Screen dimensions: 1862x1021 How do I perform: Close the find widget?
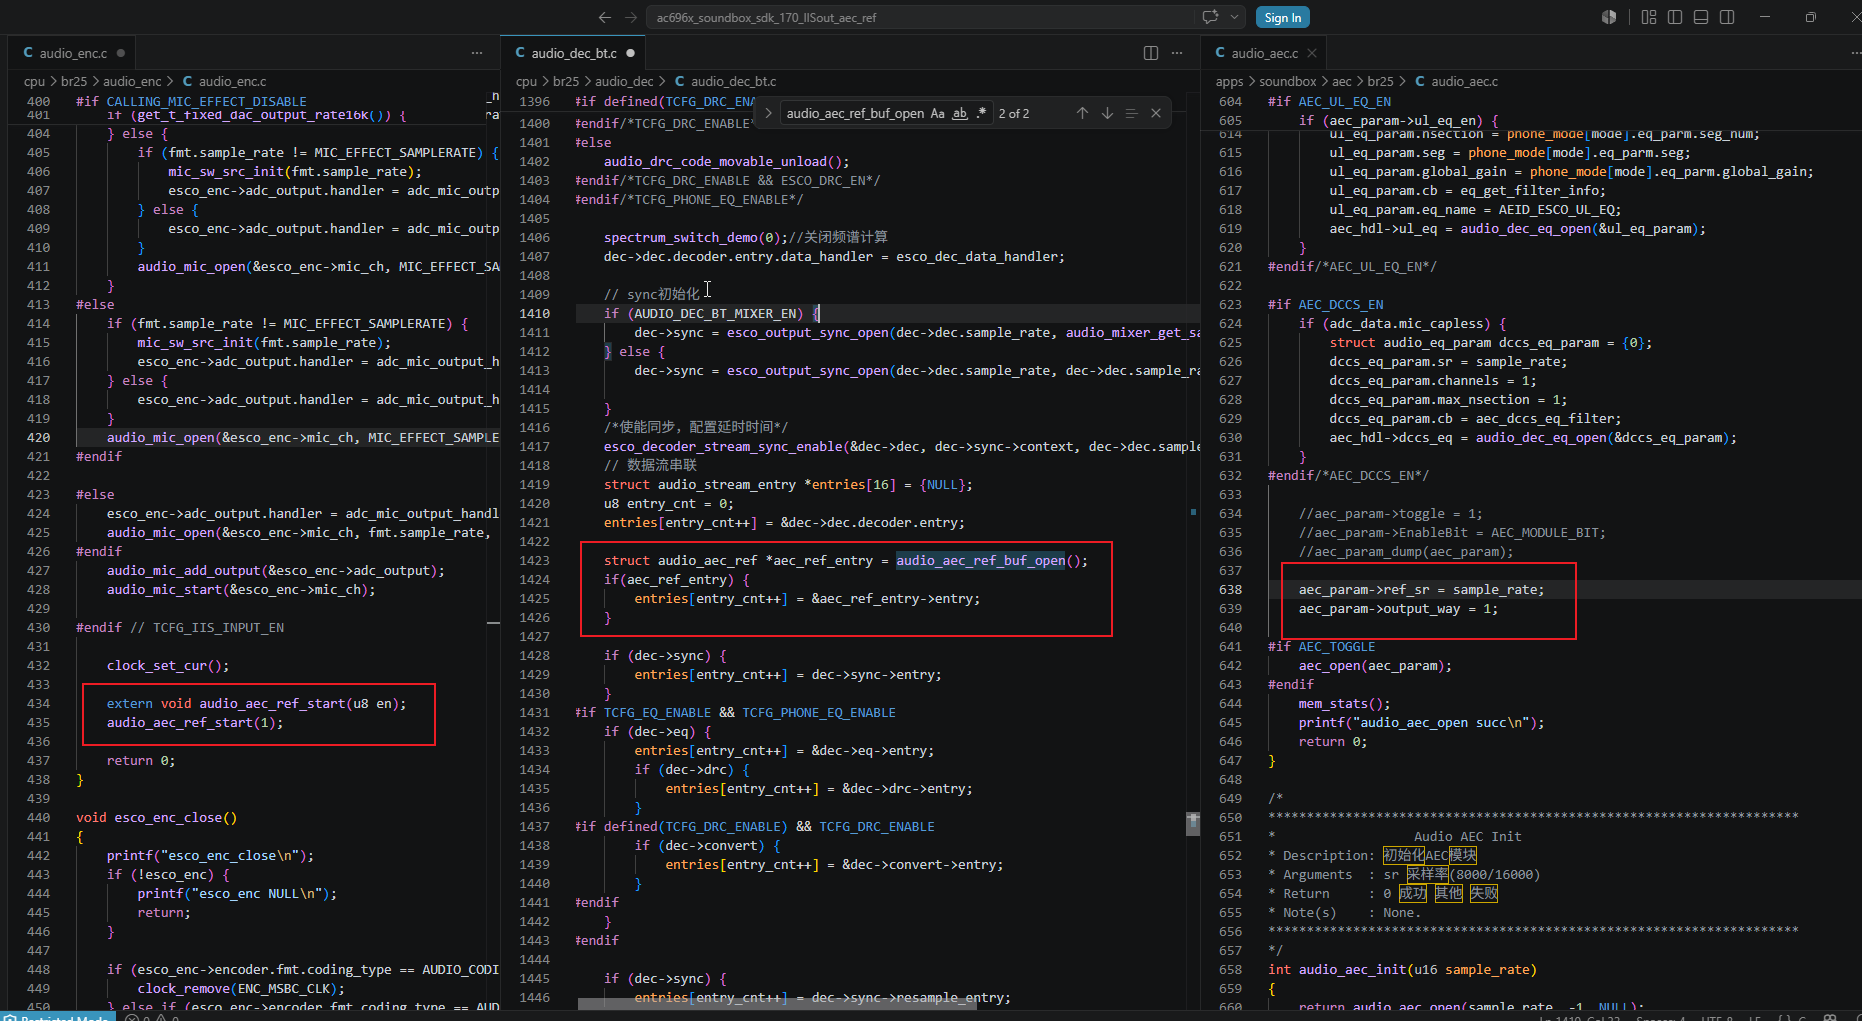pyautogui.click(x=1156, y=113)
